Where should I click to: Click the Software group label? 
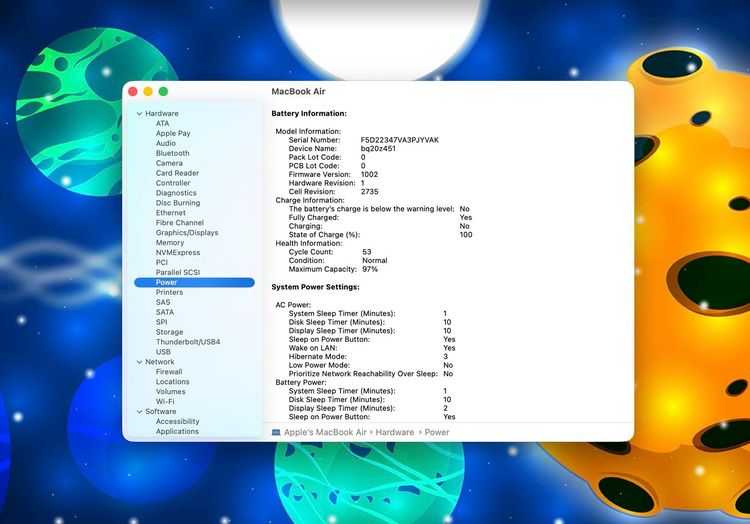point(161,412)
